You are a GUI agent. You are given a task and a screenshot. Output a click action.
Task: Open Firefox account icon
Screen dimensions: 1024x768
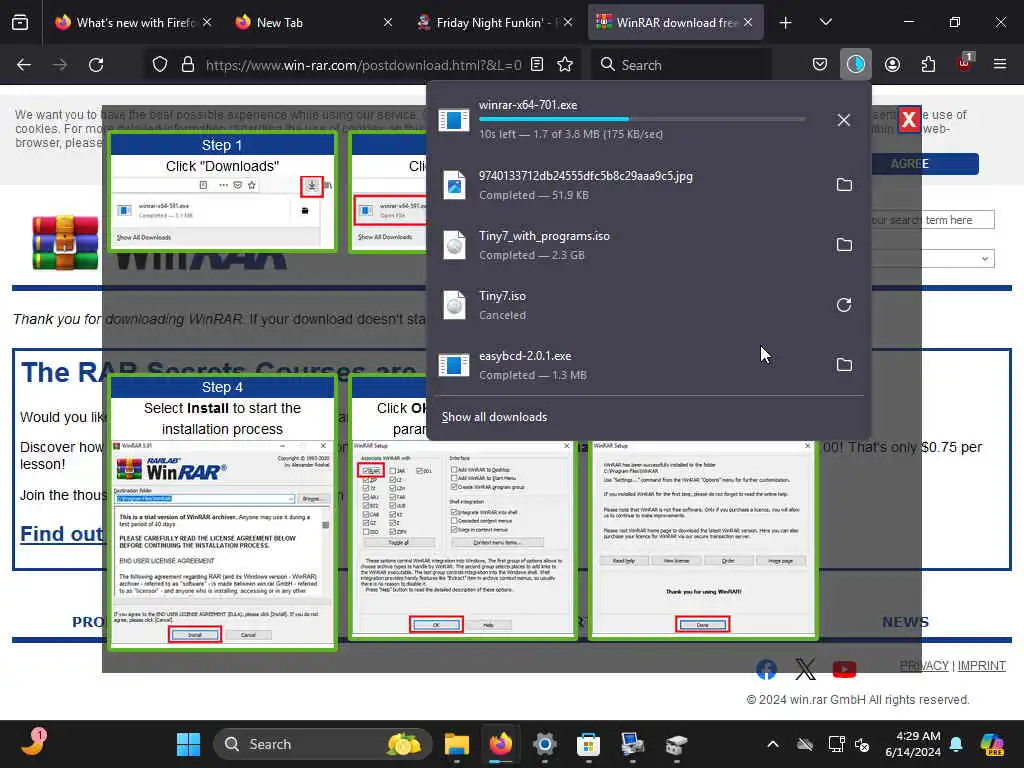click(x=892, y=65)
